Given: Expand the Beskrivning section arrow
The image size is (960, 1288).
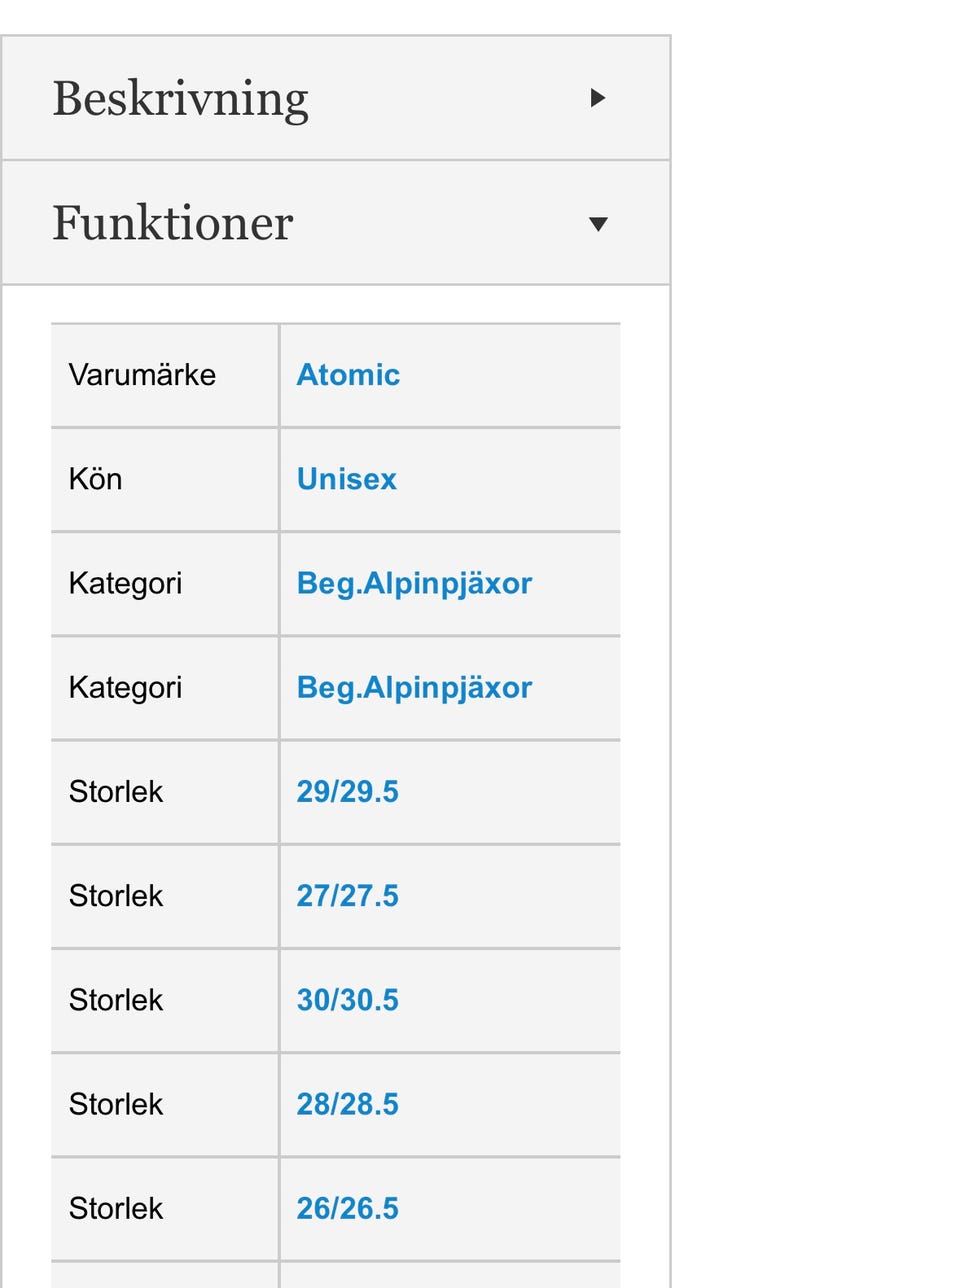Looking at the screenshot, I should (598, 98).
